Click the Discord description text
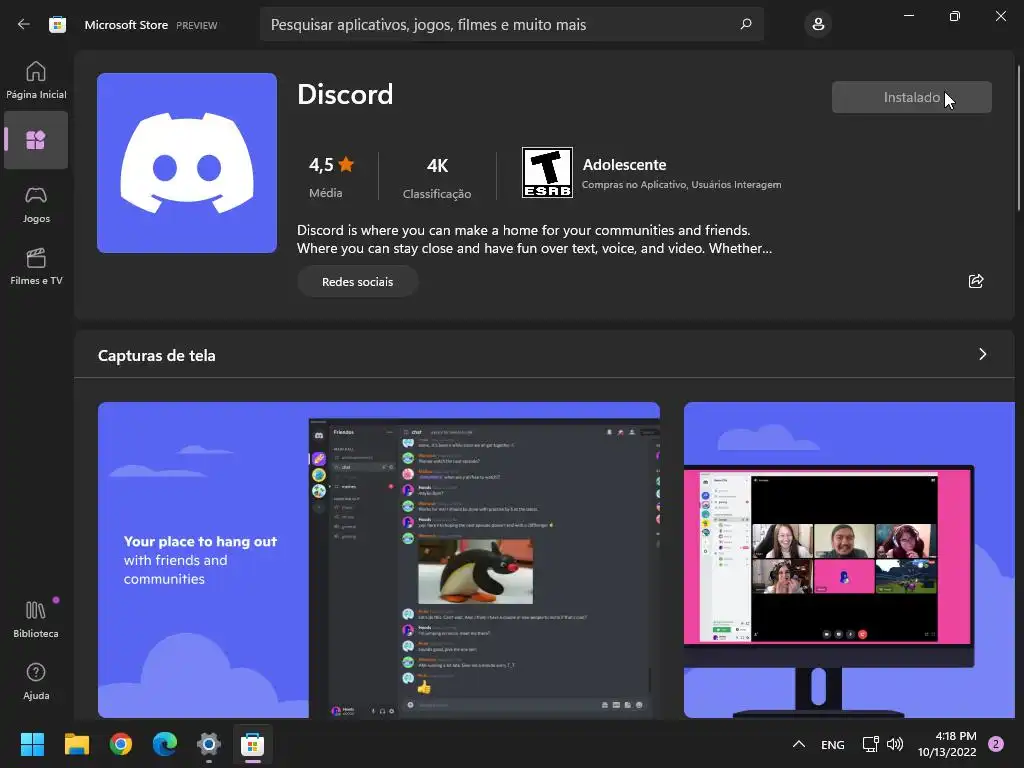Viewport: 1024px width, 768px height. pos(534,239)
